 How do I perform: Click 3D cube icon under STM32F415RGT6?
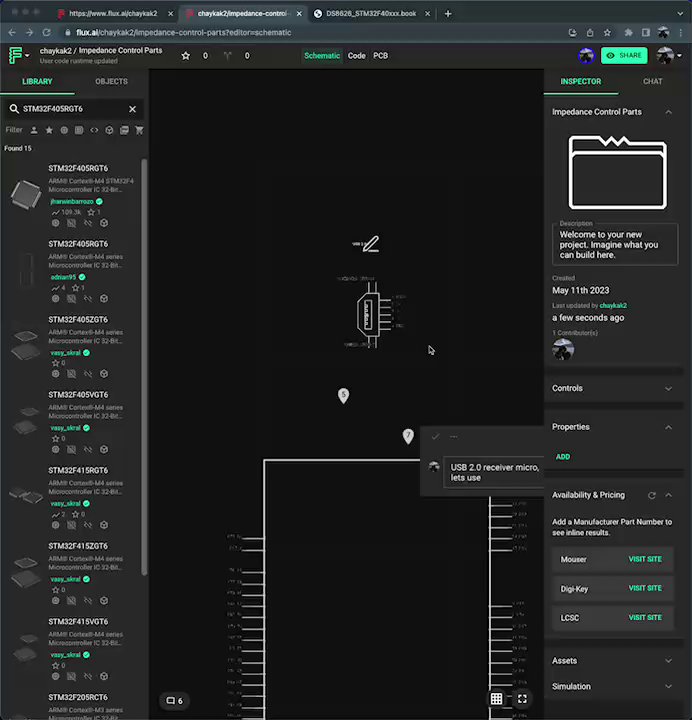pyautogui.click(x=104, y=525)
